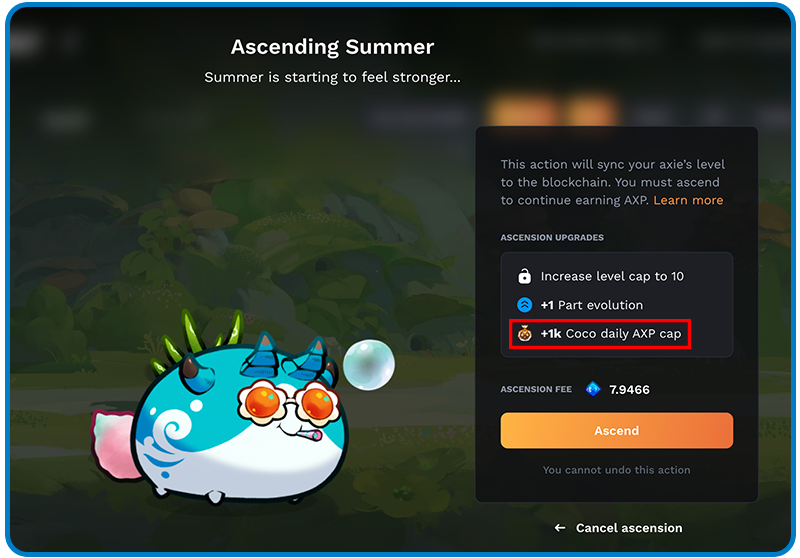Click the blue Part evolution chevron icon

coord(524,305)
